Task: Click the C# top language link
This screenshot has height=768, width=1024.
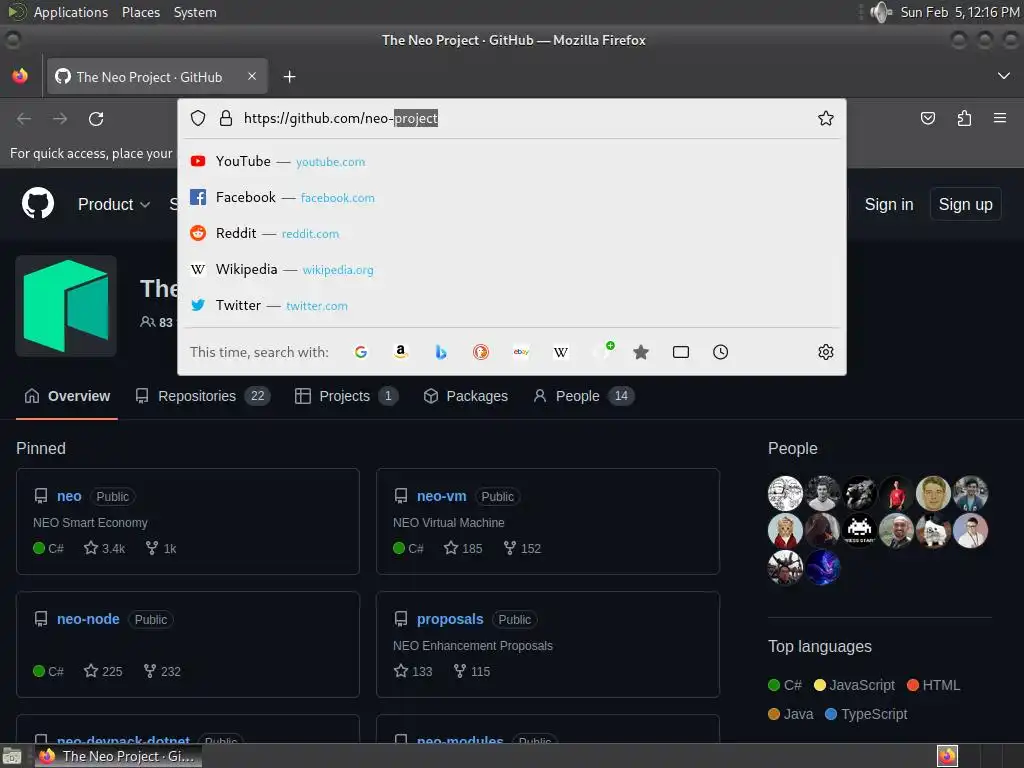Action: point(785,685)
